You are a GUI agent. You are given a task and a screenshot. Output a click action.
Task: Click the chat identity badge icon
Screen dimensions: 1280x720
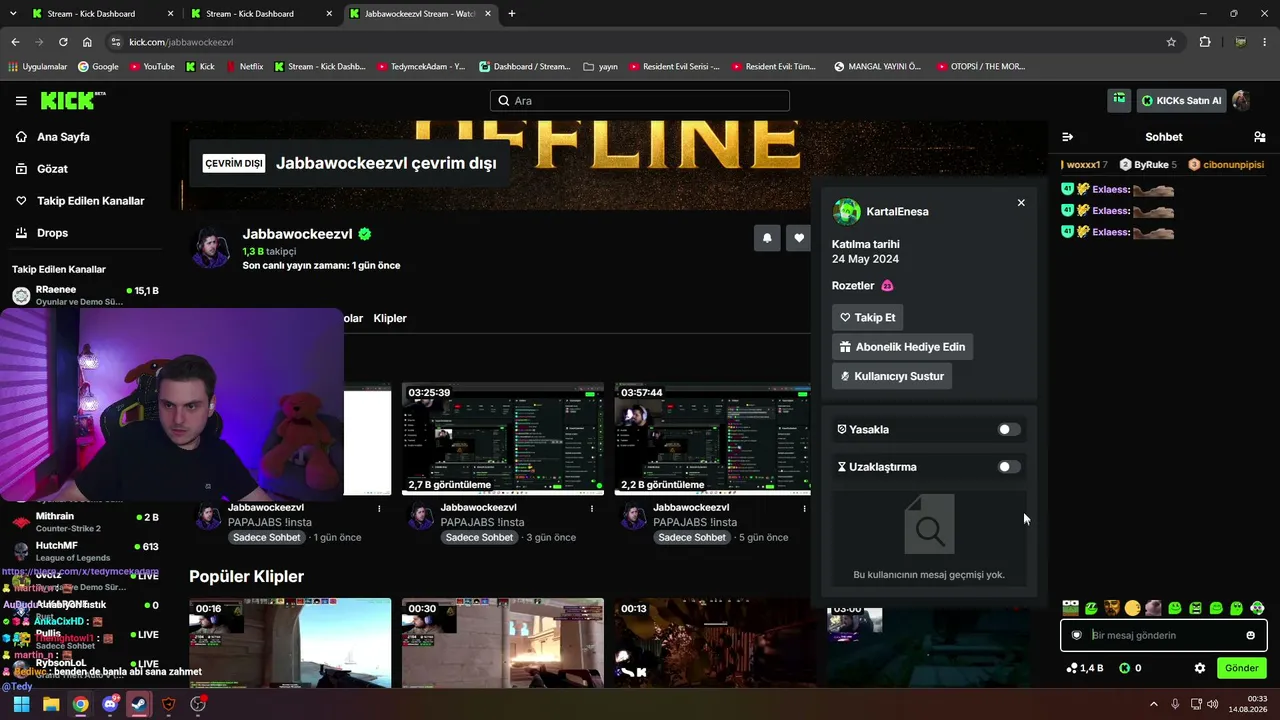[1077, 635]
